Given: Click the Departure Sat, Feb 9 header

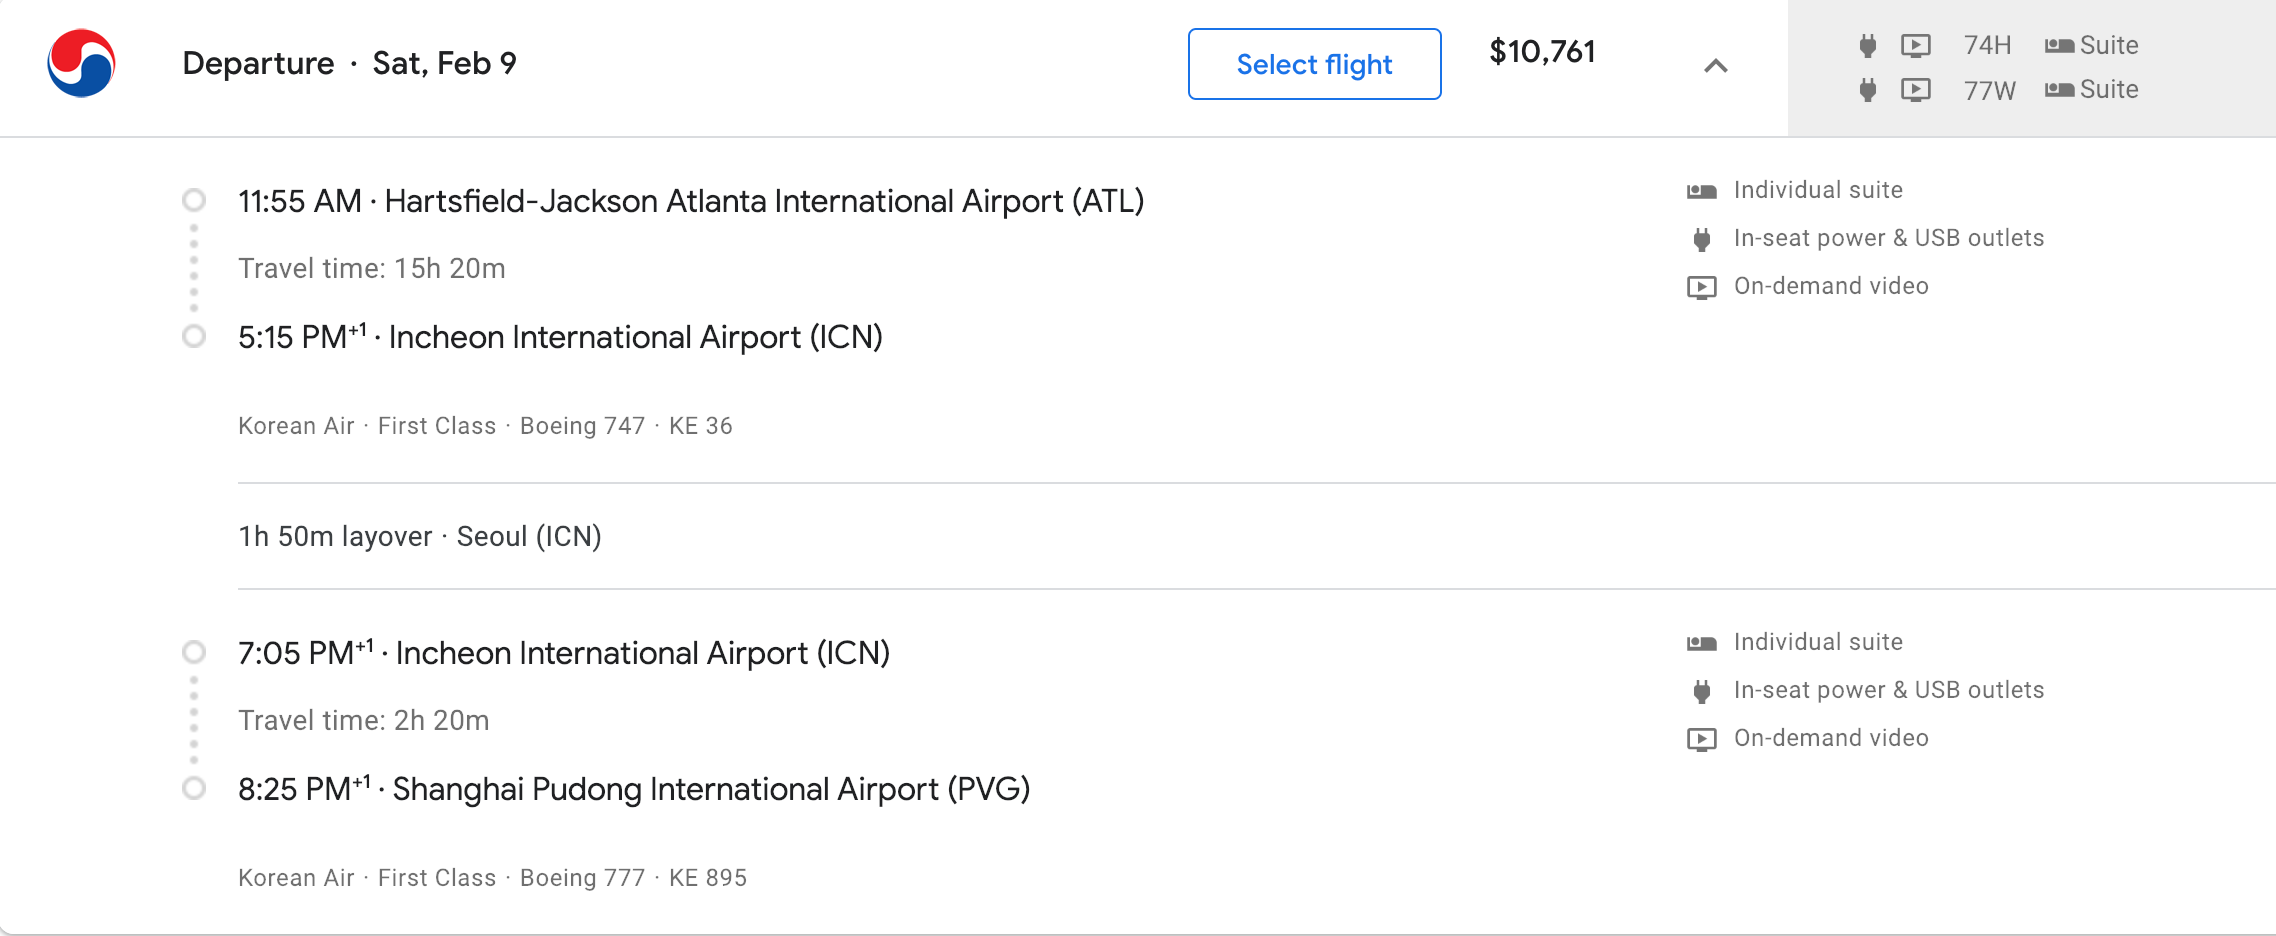Looking at the screenshot, I should point(349,64).
